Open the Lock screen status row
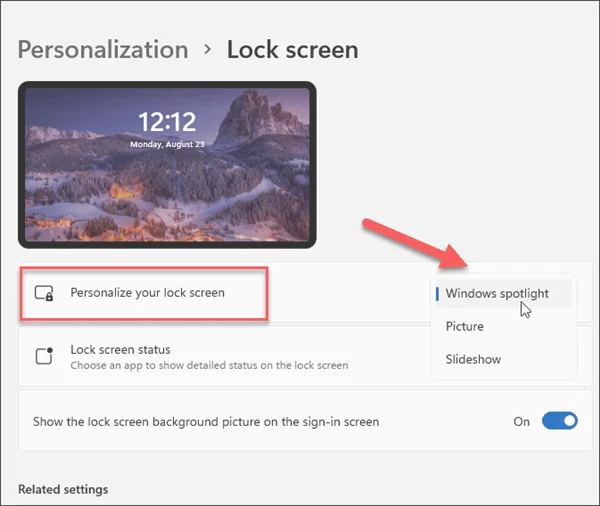This screenshot has height=506, width=600. [x=305, y=356]
